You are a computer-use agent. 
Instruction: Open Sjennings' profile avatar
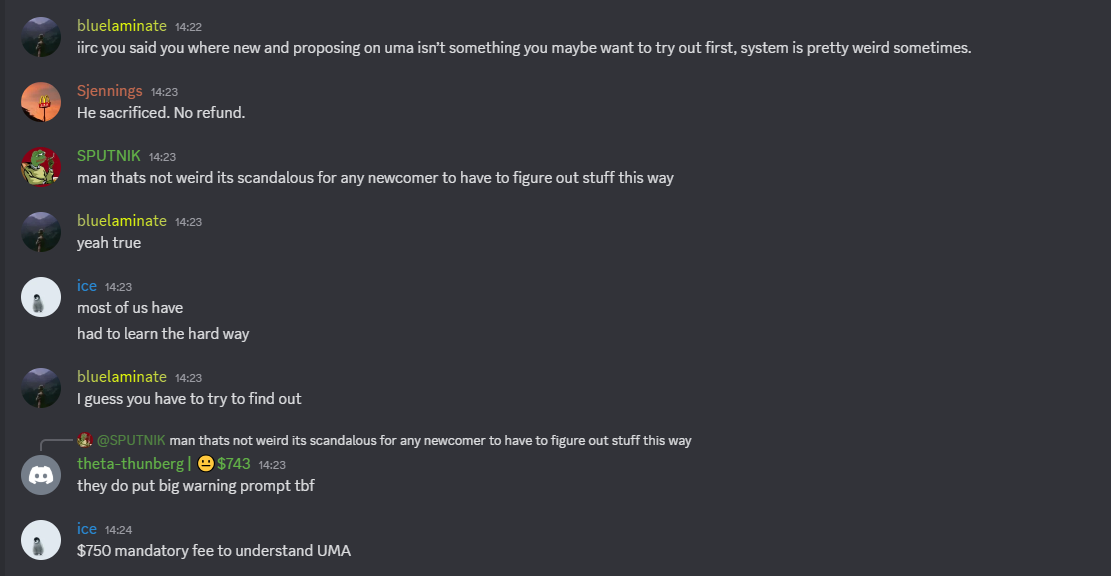(x=41, y=102)
